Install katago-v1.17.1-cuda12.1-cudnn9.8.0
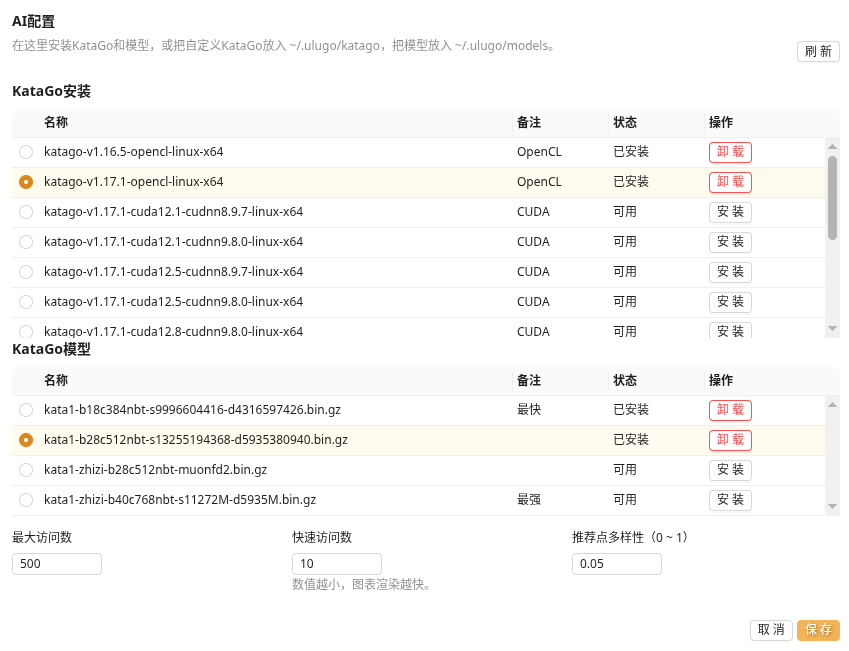This screenshot has height=651, width=849. [730, 242]
